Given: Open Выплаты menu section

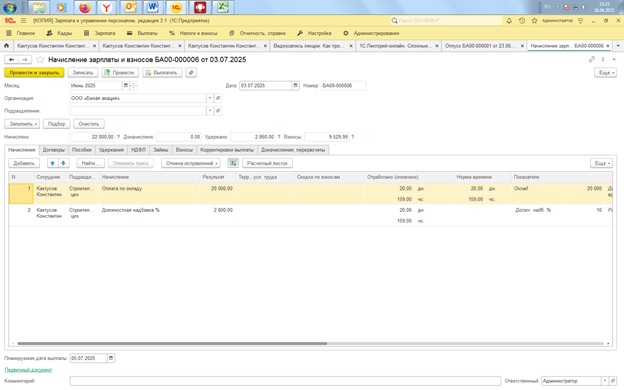Looking at the screenshot, I should (x=142, y=33).
